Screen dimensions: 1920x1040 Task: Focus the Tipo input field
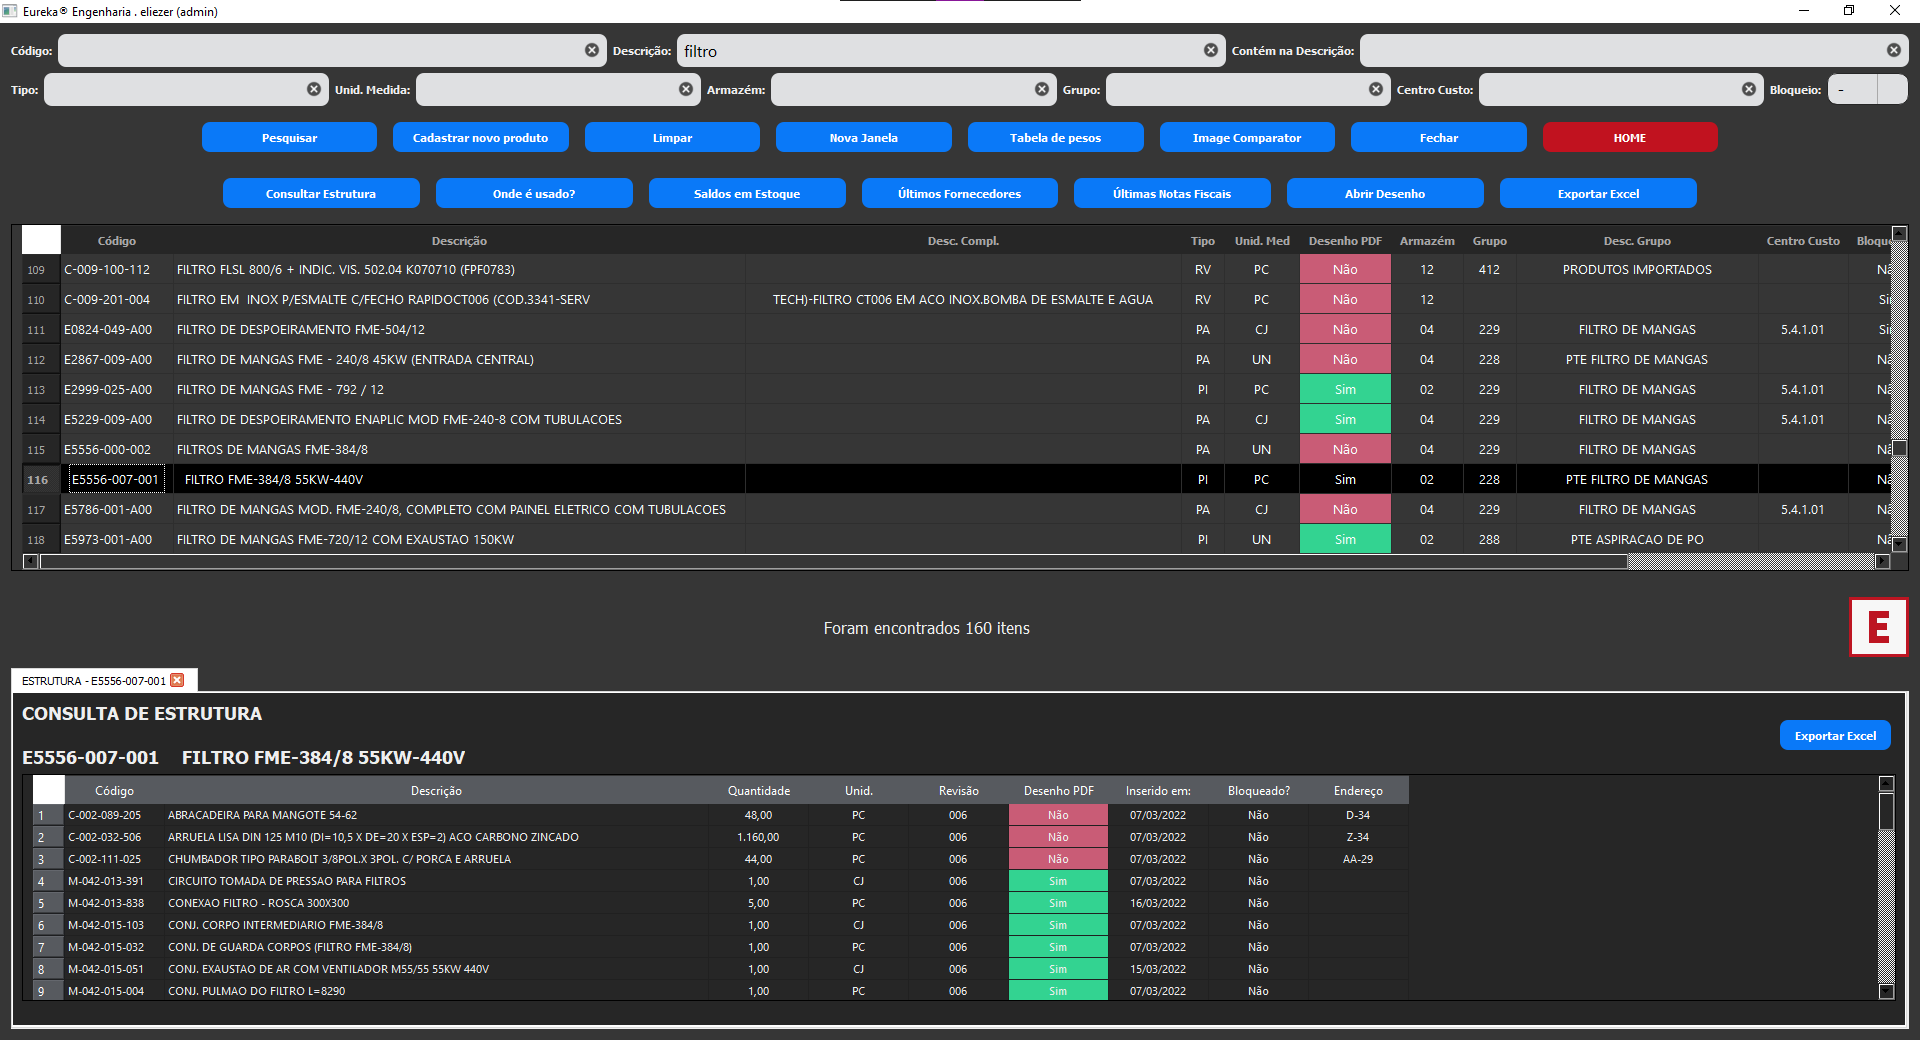(x=185, y=89)
